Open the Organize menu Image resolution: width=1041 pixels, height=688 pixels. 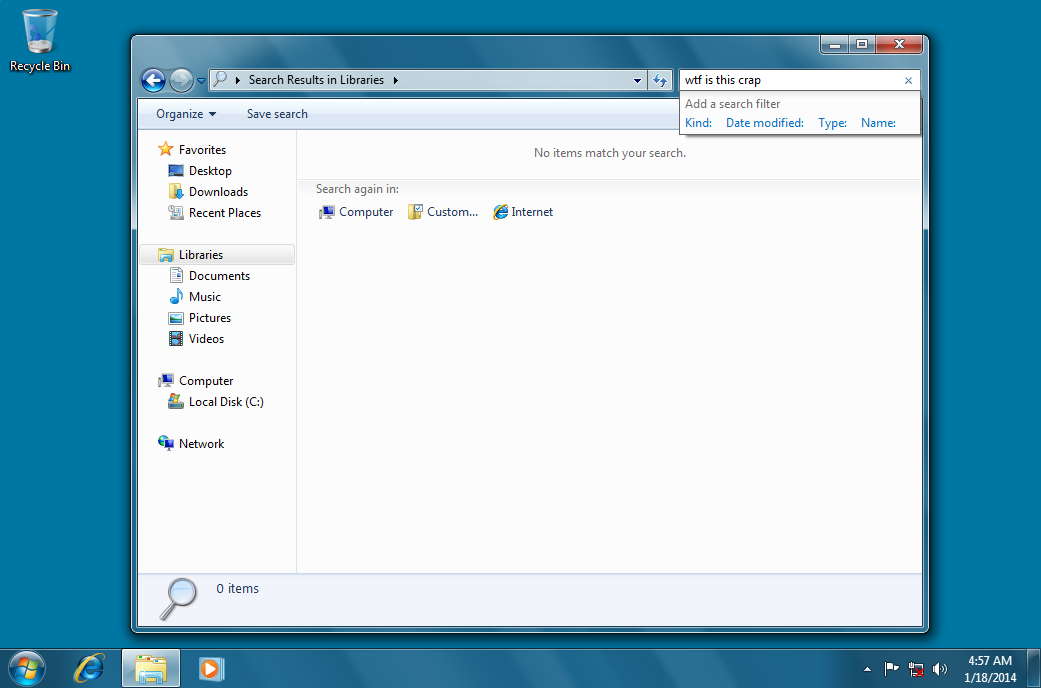coord(186,114)
